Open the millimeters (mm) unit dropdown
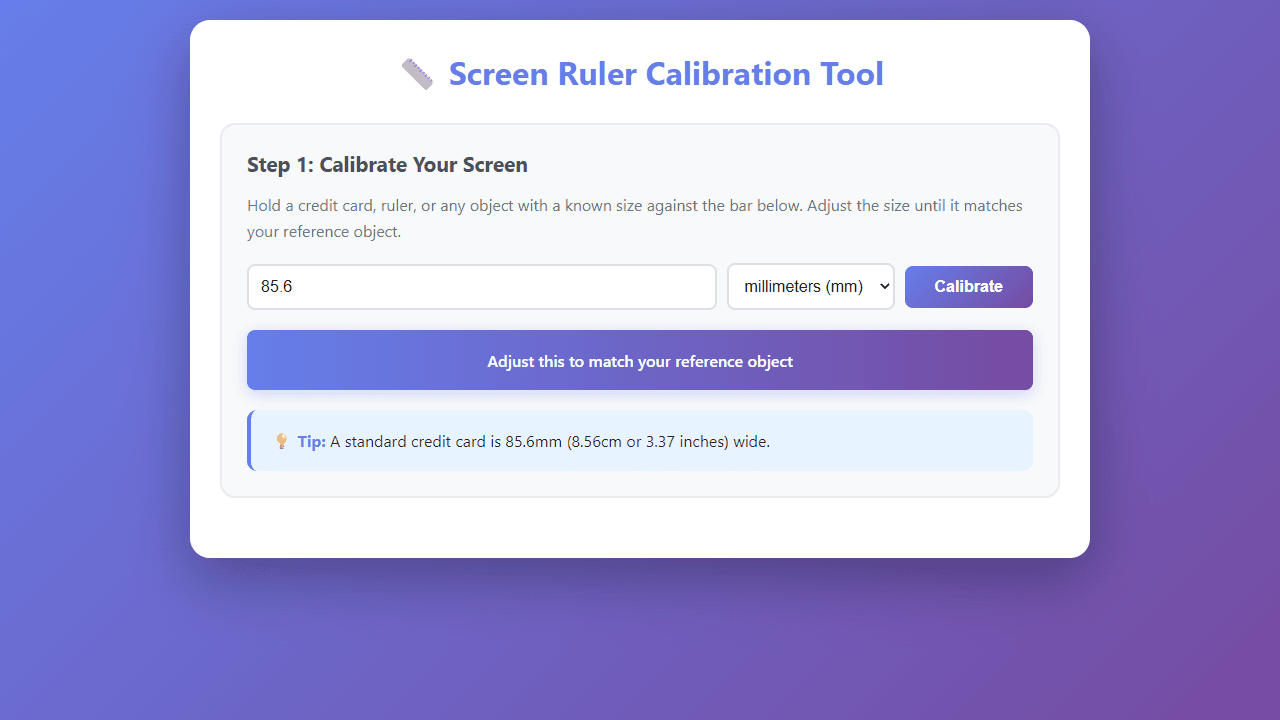Screen dimensions: 1280x720 [x=811, y=287]
